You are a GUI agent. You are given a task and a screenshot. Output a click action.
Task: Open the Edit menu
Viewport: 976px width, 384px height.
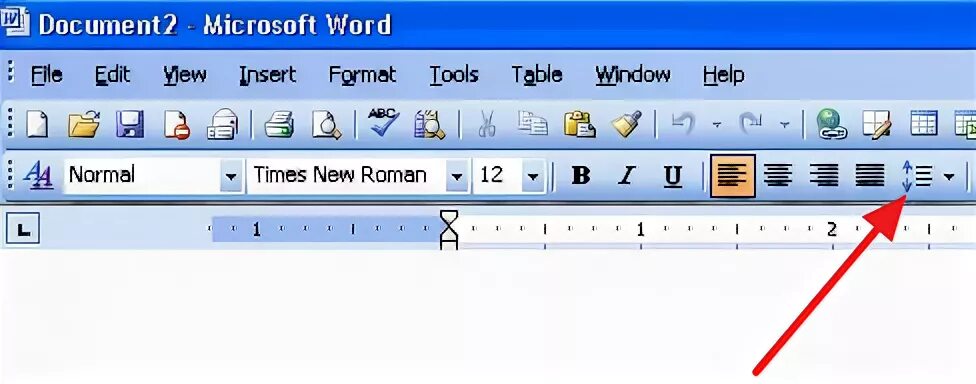113,75
